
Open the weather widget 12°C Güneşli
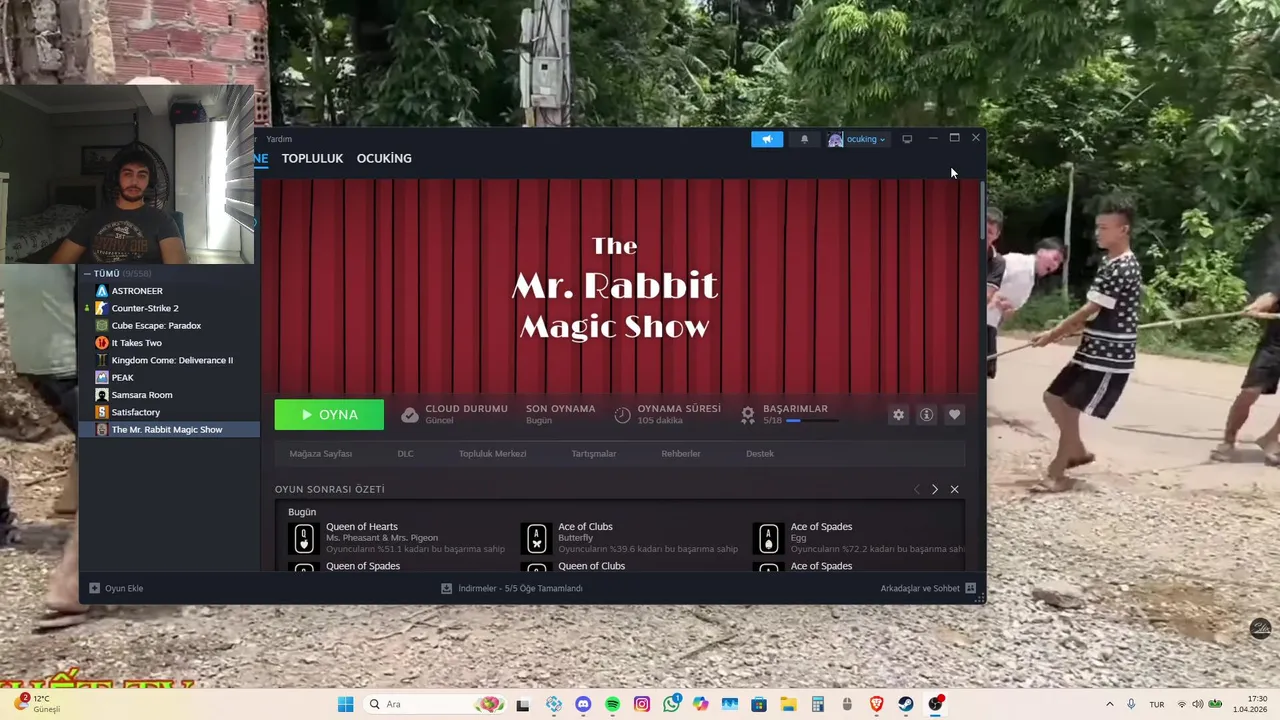(x=38, y=704)
